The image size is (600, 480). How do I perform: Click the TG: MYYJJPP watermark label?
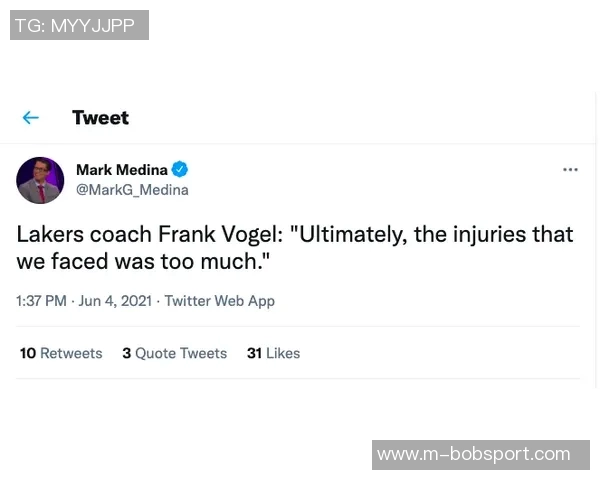pos(79,25)
